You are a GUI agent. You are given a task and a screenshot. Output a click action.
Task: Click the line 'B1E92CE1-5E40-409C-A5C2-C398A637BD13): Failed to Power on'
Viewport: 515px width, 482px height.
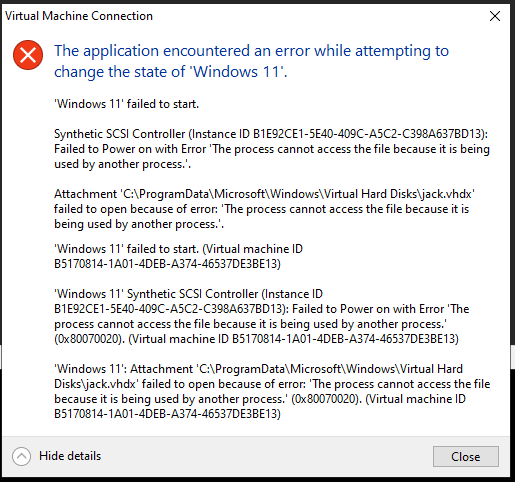[x=261, y=309]
